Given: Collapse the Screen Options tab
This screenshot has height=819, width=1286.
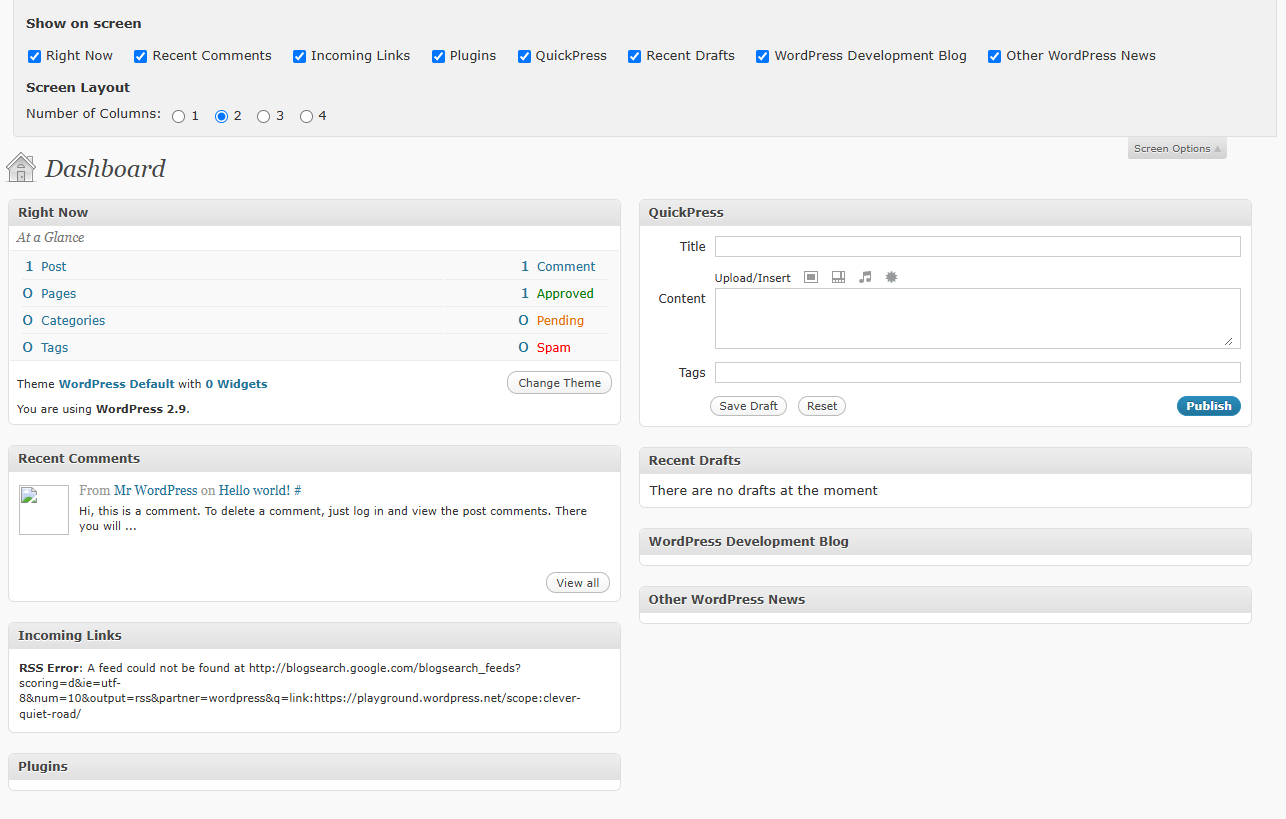Looking at the screenshot, I should (x=1177, y=148).
